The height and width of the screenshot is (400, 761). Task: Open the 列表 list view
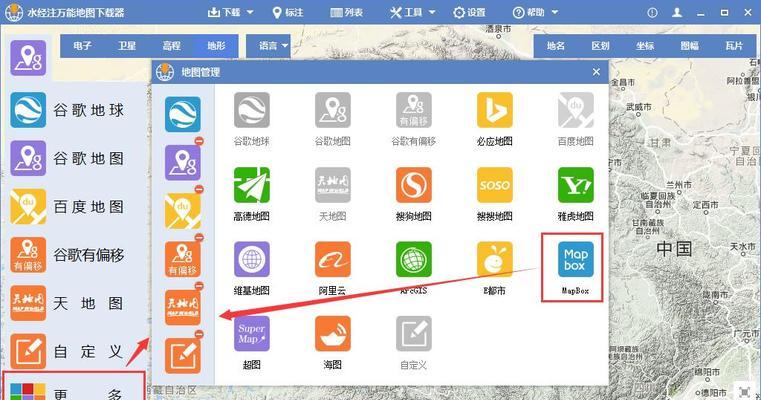[347, 13]
